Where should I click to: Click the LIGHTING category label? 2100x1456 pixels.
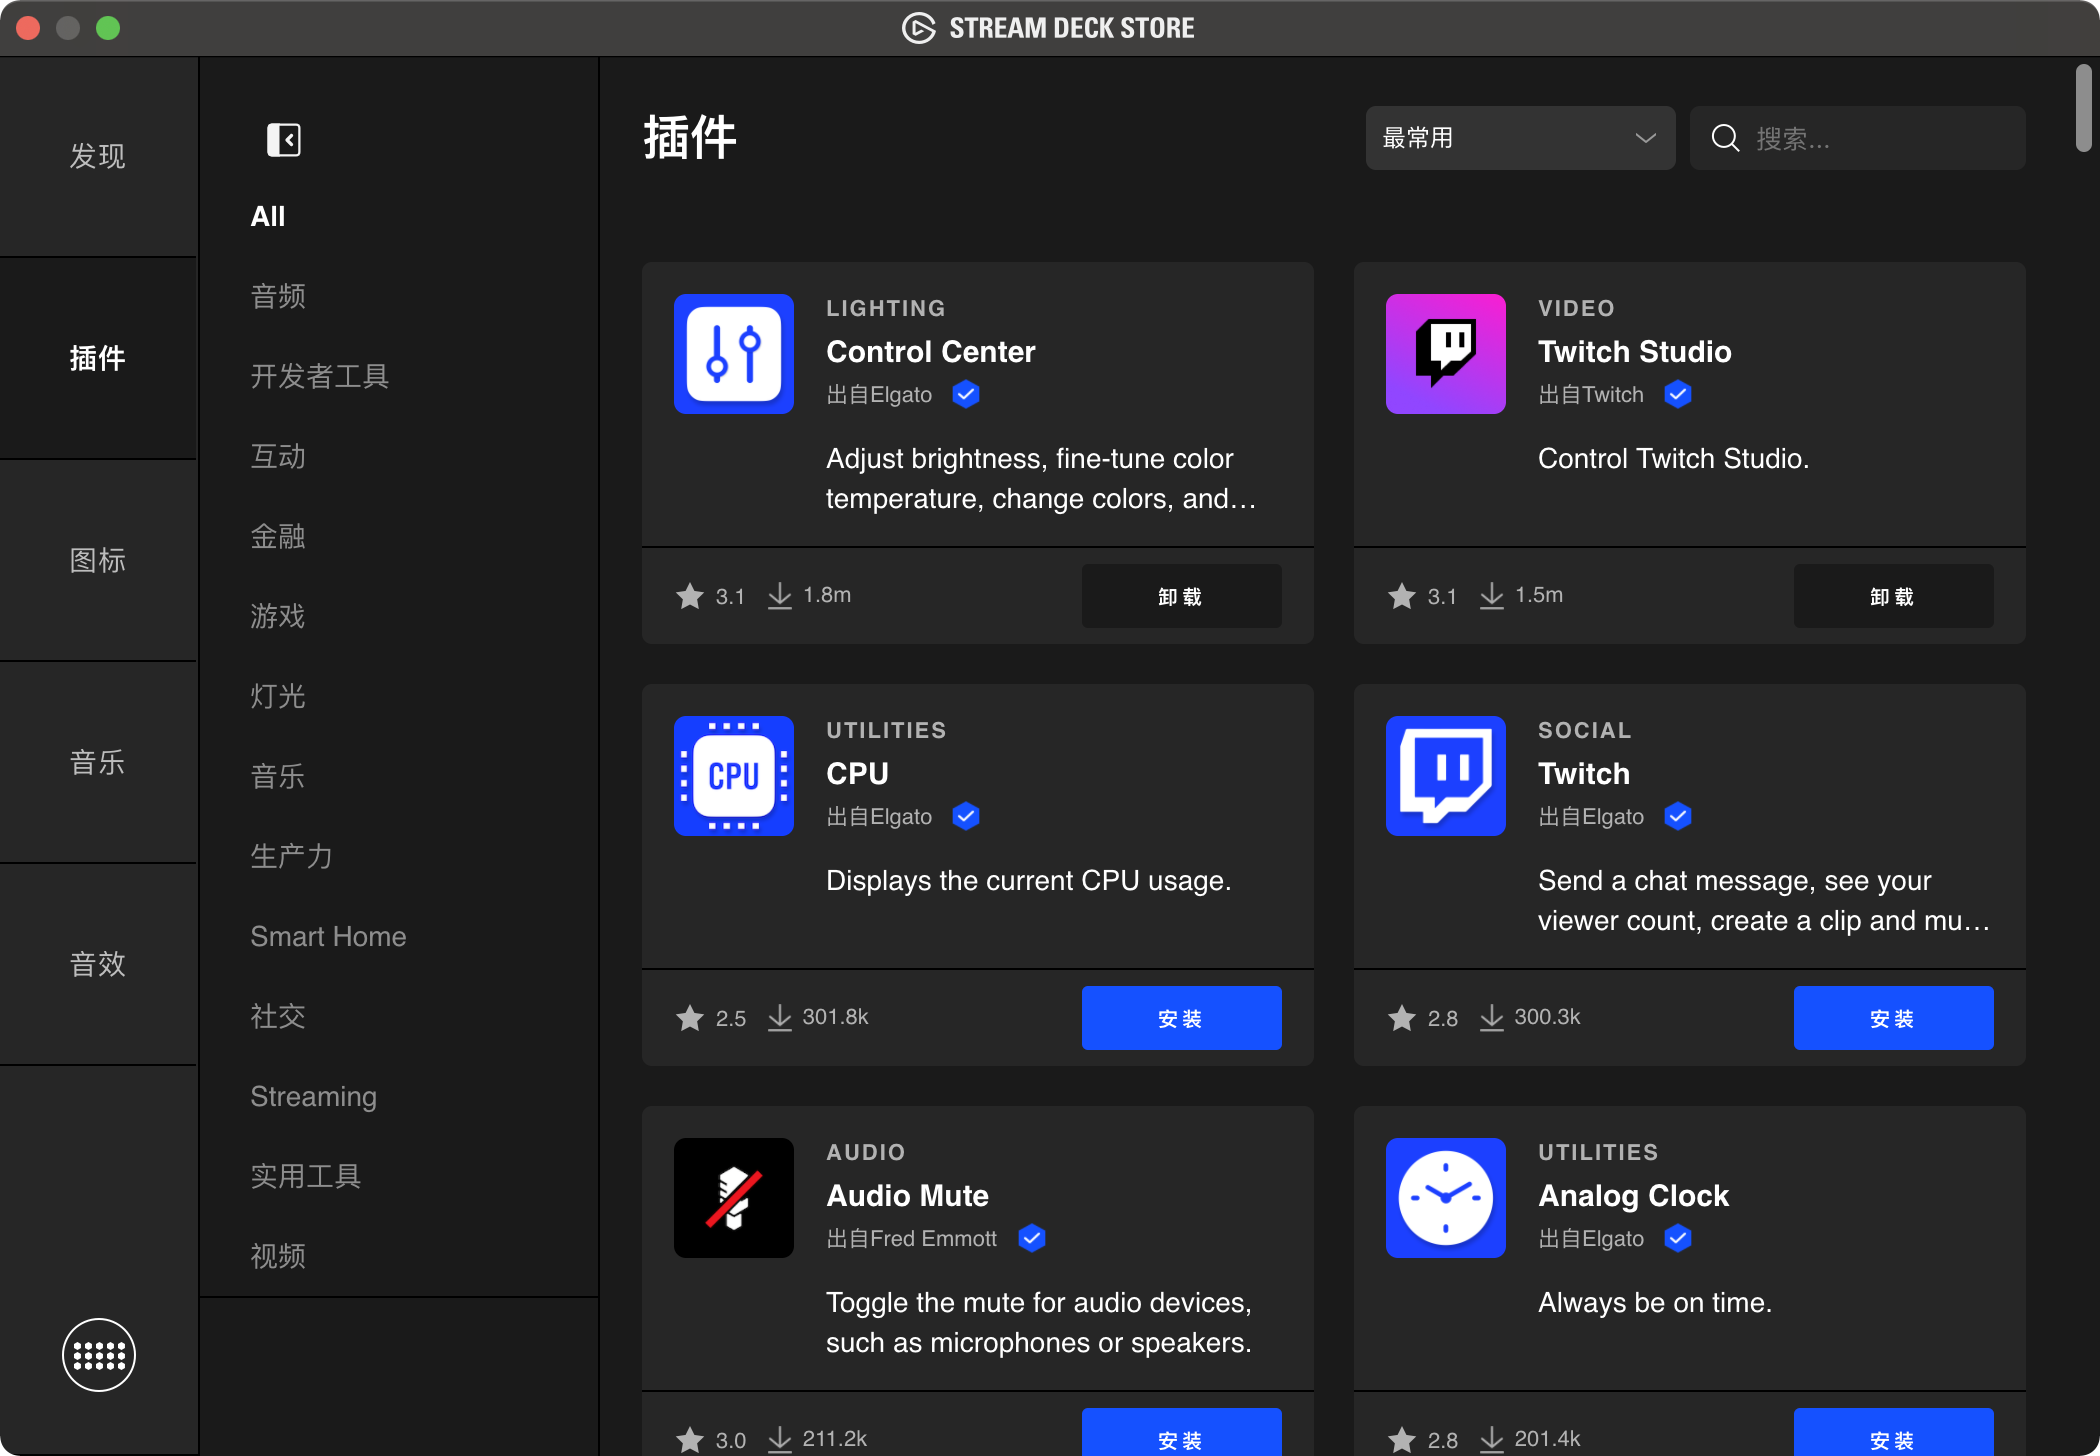coord(886,308)
